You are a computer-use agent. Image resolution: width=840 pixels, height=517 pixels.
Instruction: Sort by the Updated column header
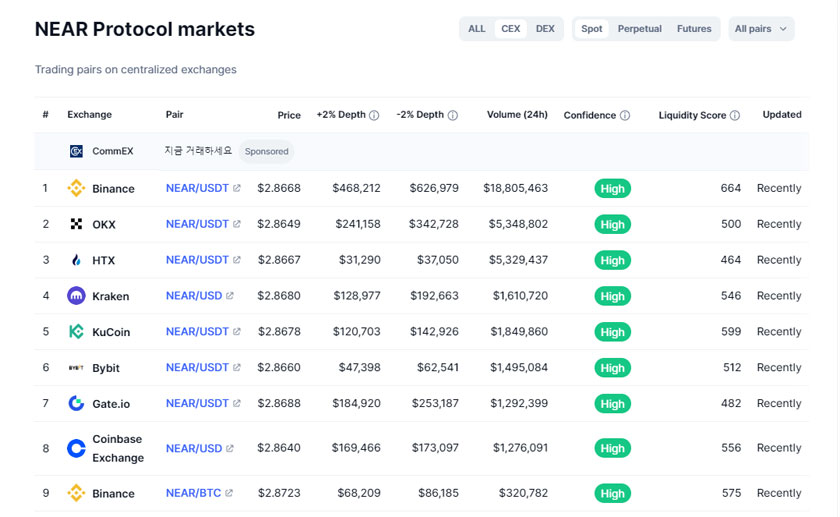(x=782, y=115)
